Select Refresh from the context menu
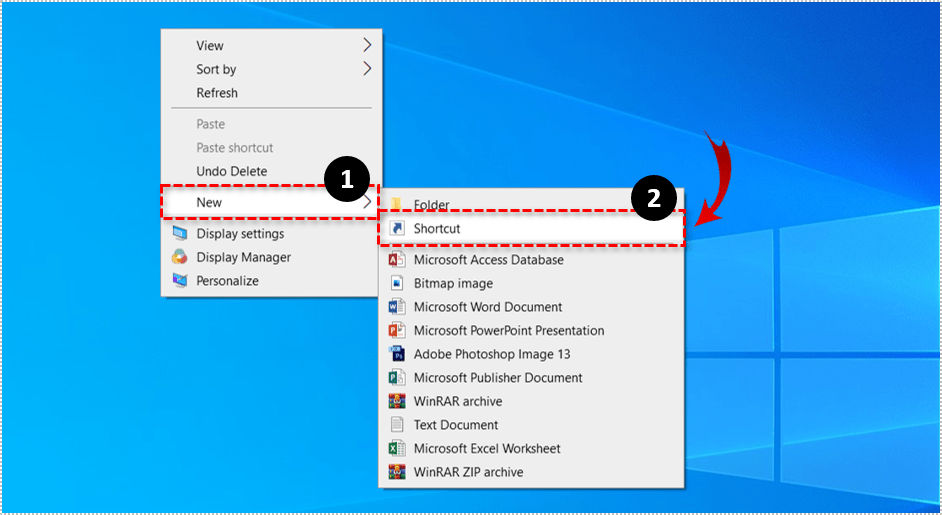Viewport: 942px width, 515px height. pyautogui.click(x=217, y=93)
